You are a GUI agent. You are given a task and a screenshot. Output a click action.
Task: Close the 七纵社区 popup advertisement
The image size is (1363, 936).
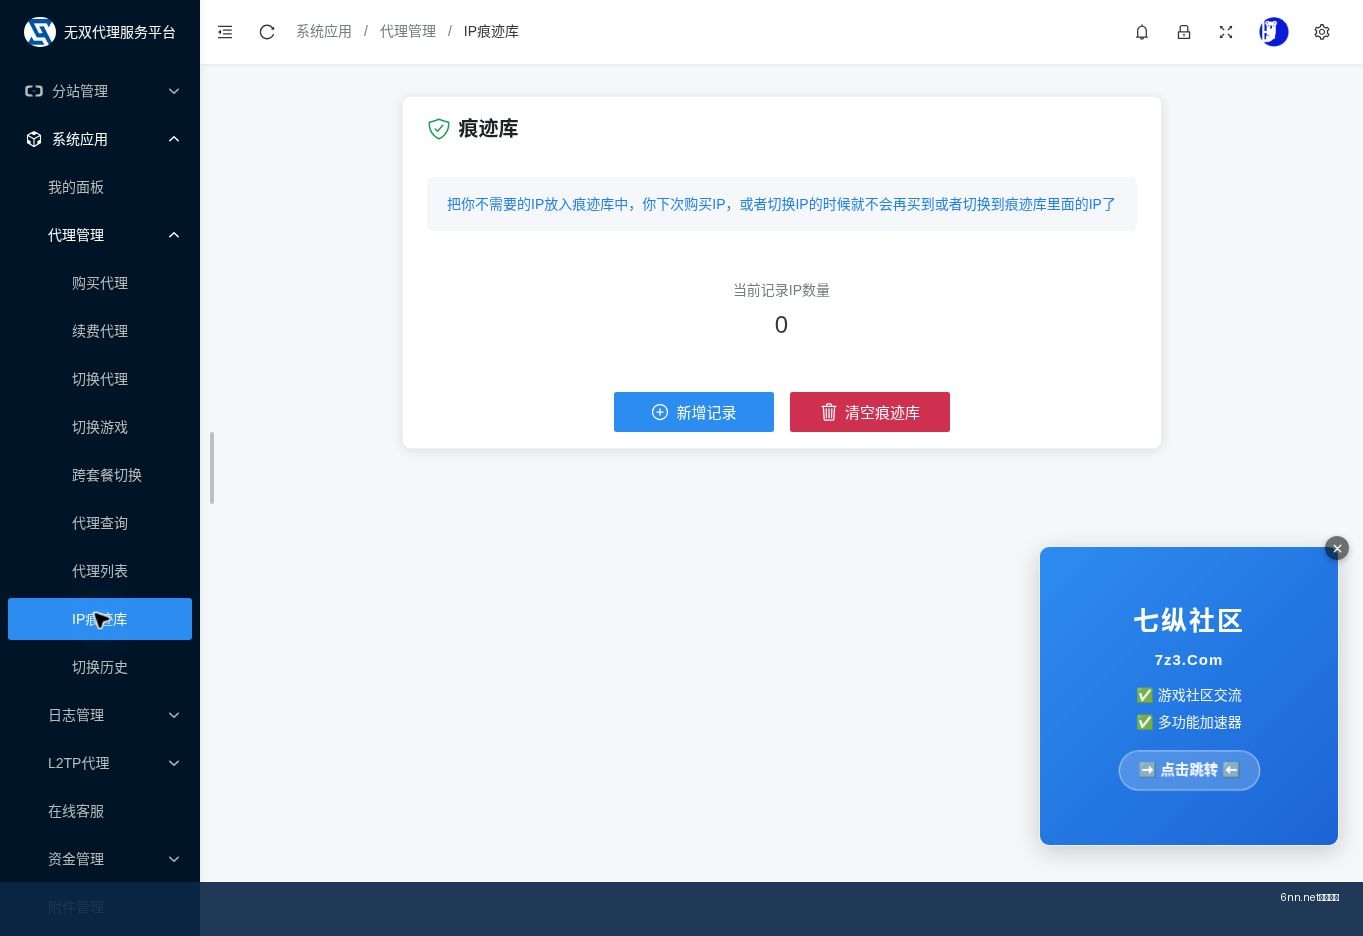pos(1337,548)
